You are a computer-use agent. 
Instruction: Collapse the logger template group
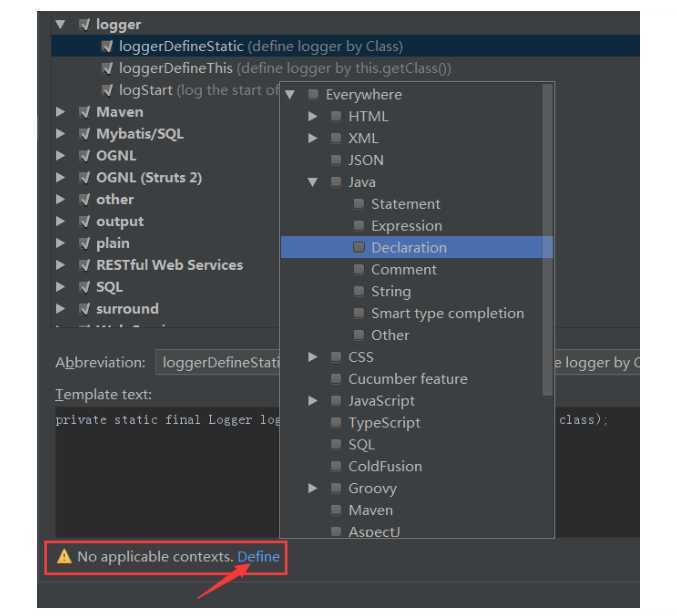point(60,24)
